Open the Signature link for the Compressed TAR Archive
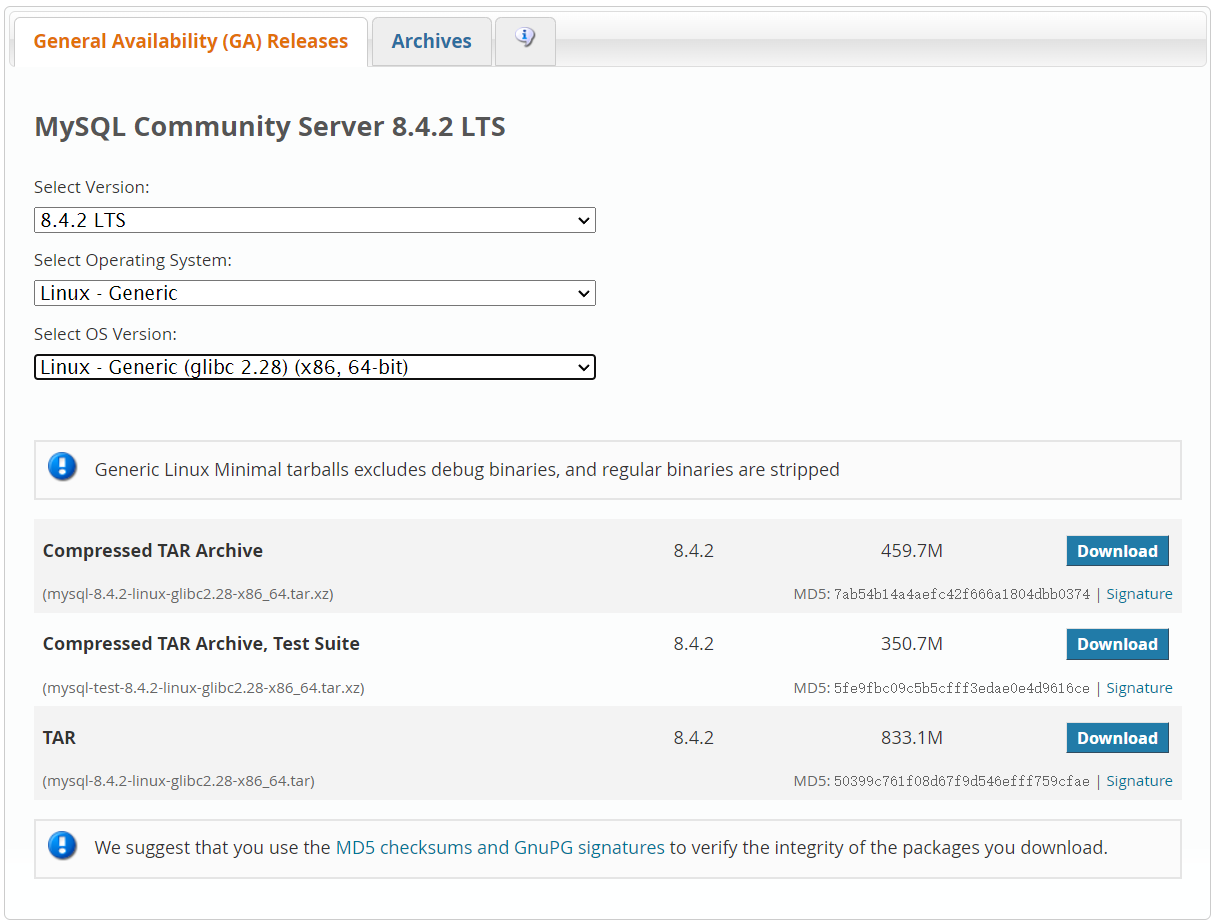 [x=1139, y=593]
